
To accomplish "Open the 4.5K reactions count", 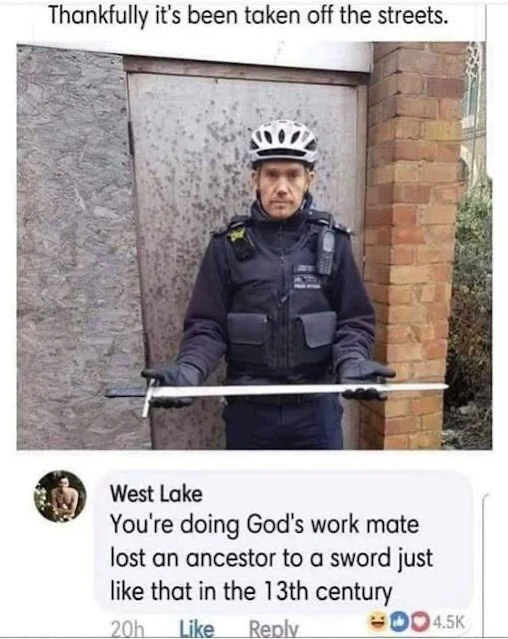I will click(448, 621).
